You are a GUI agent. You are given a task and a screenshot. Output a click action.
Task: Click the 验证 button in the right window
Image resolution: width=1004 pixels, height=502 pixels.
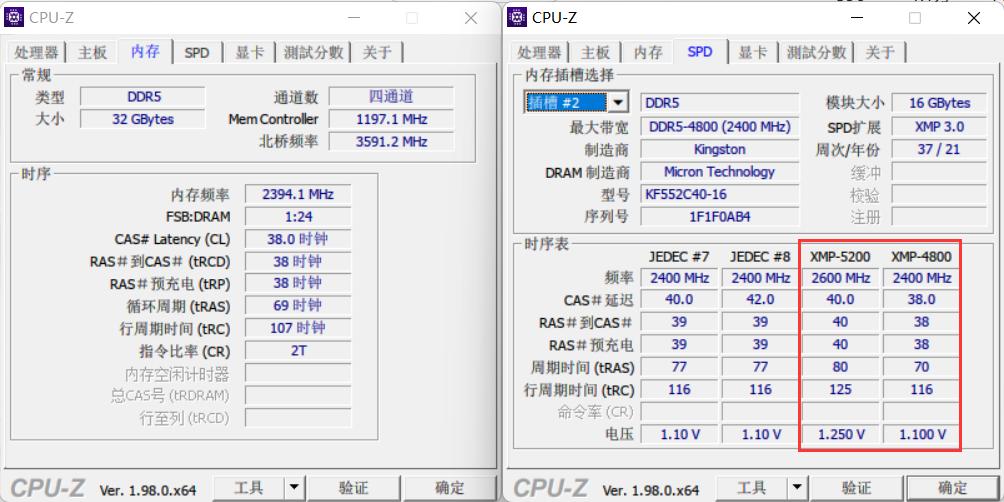857,489
